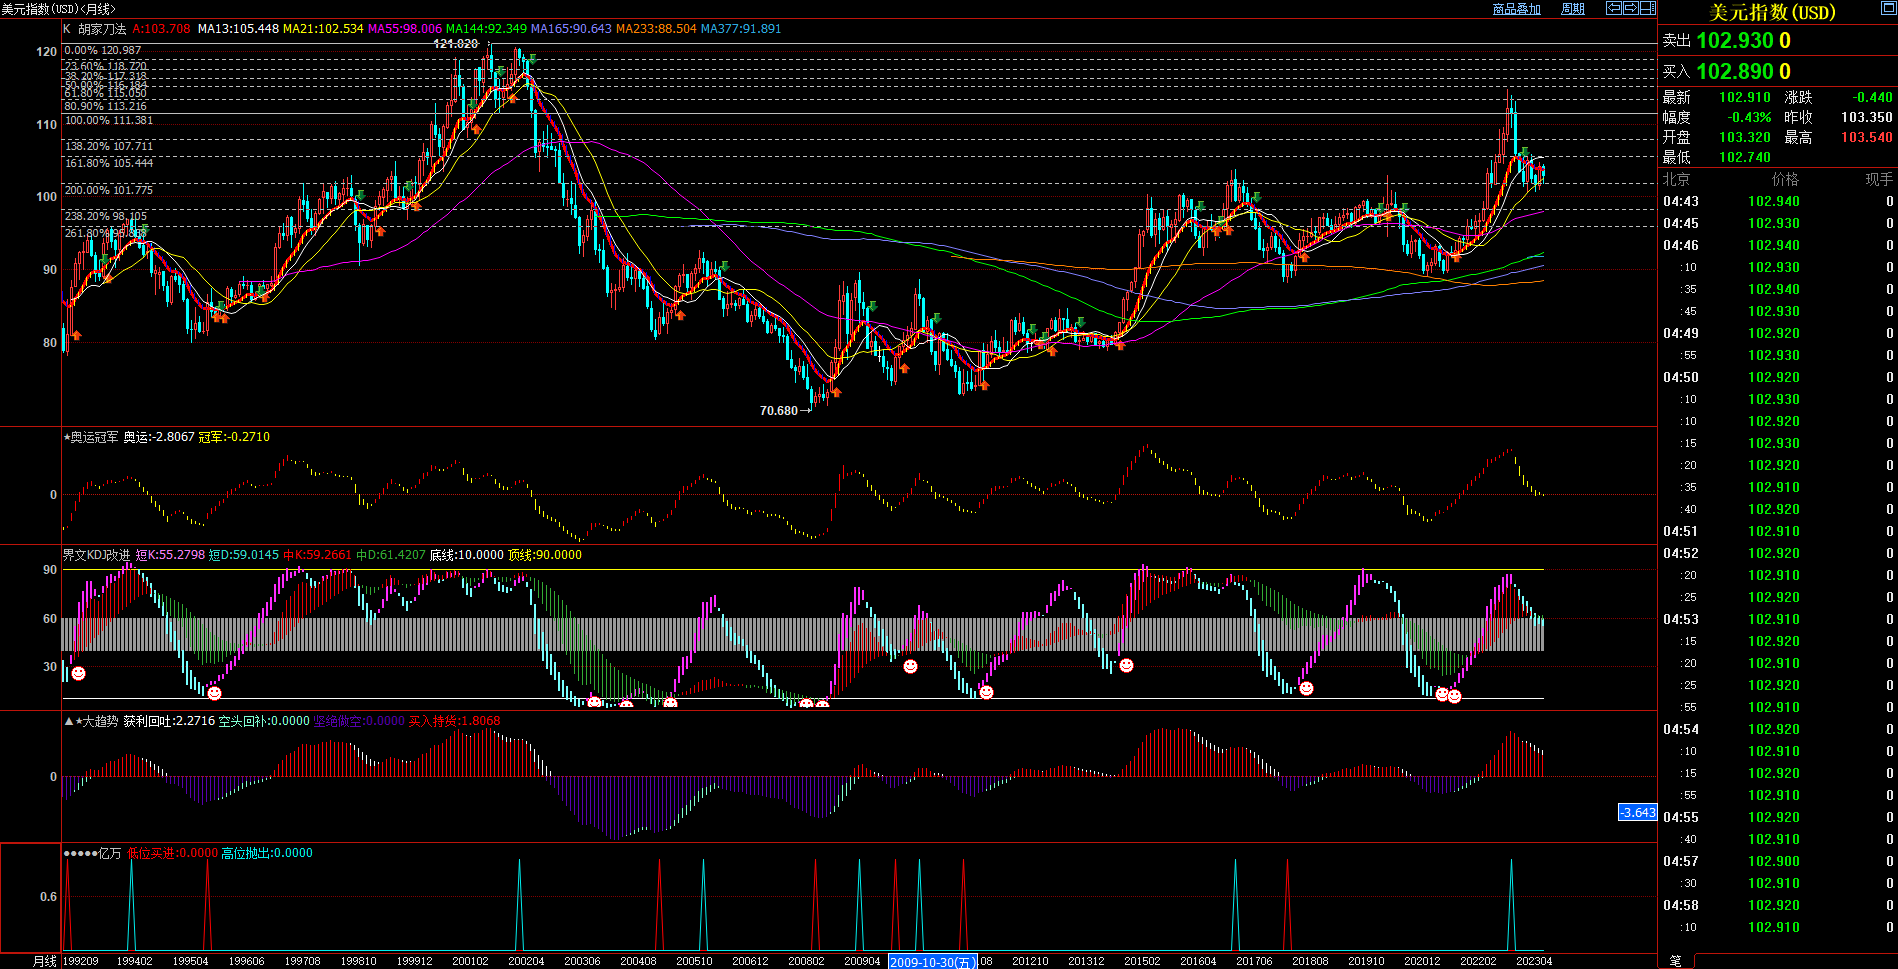Click the blue -3.643 value tag
The height and width of the screenshot is (969, 1898).
click(x=1637, y=812)
